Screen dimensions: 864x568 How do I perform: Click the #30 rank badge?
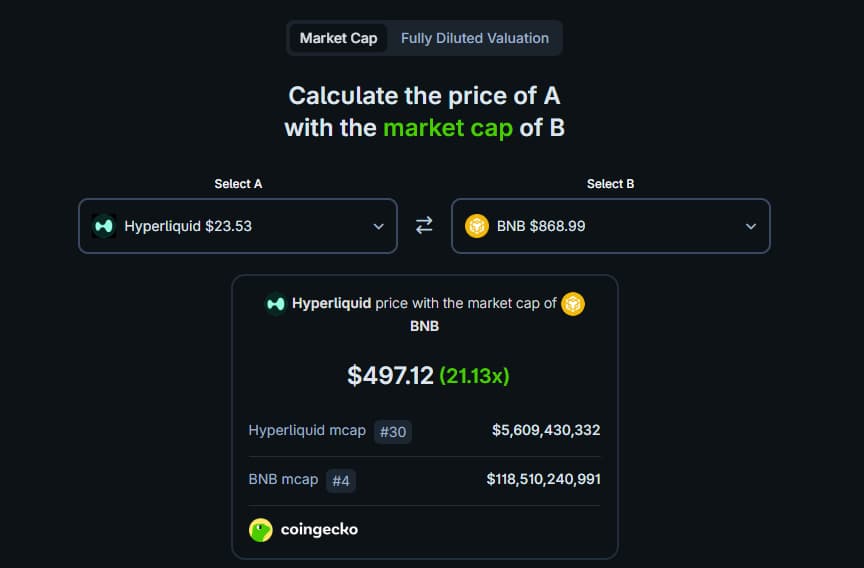click(x=392, y=432)
